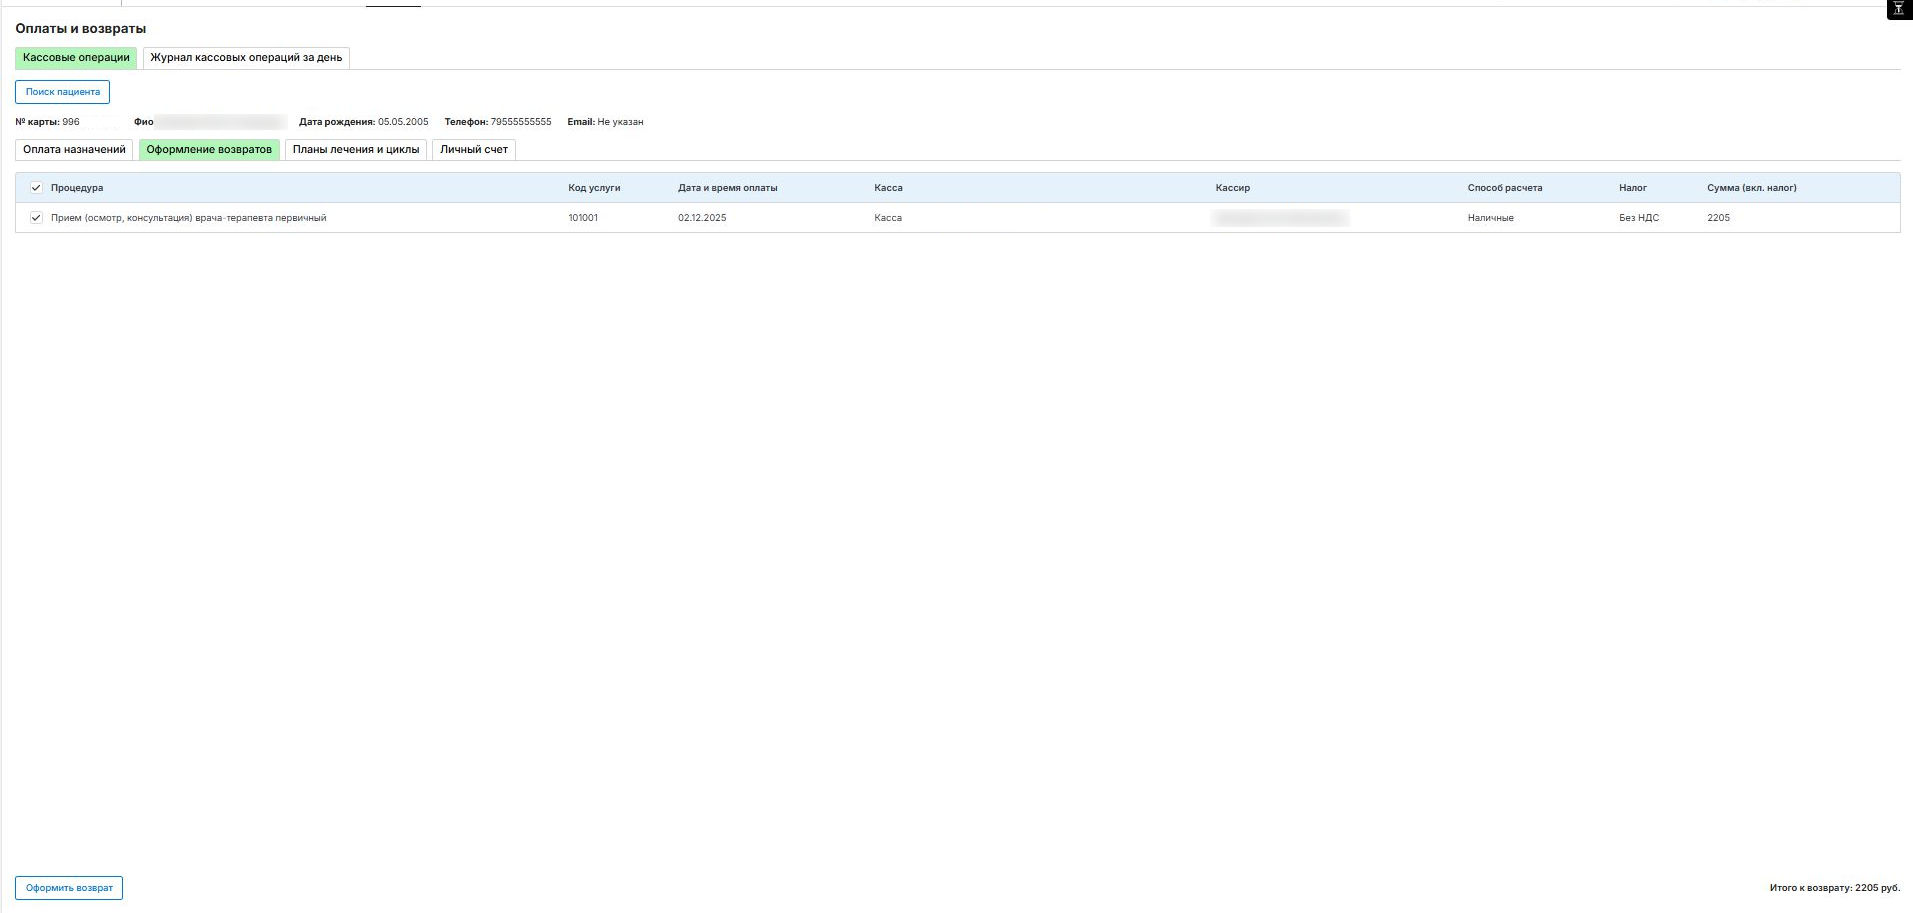Toggle the select-all checkbox in table header
Image resolution: width=1913 pixels, height=913 pixels.
36,188
